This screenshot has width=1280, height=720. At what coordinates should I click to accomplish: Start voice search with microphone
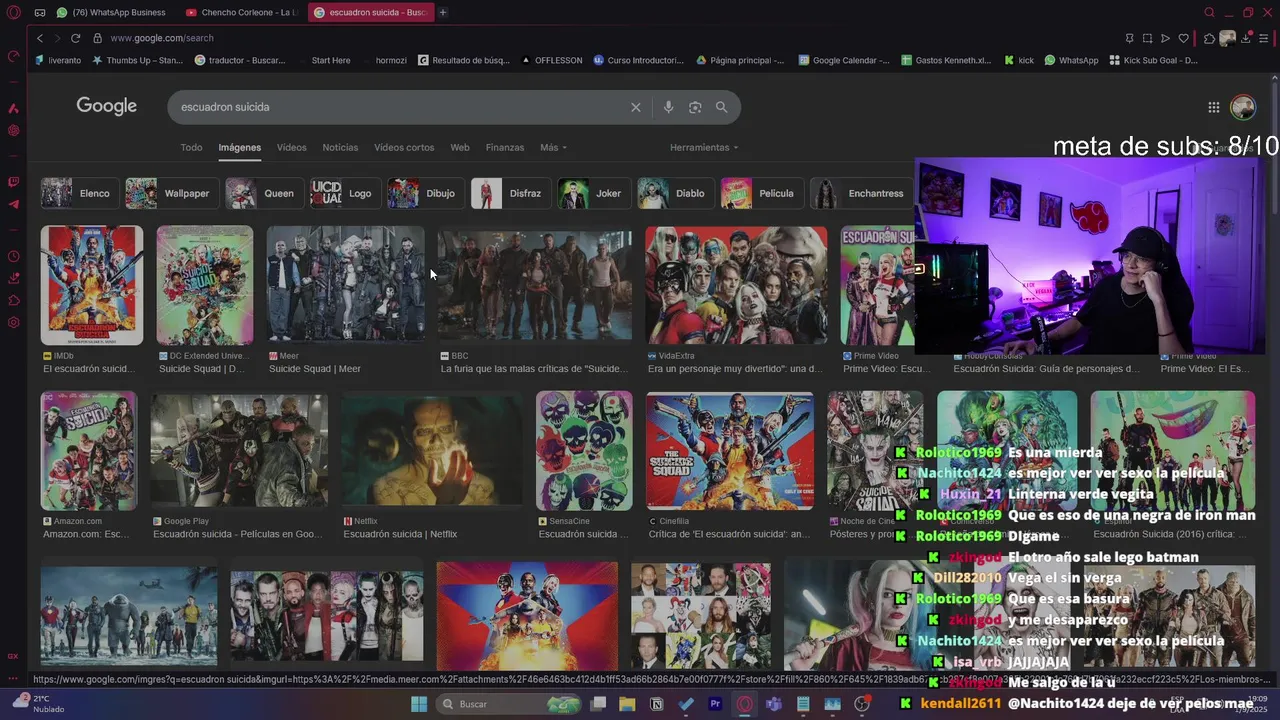(x=668, y=107)
